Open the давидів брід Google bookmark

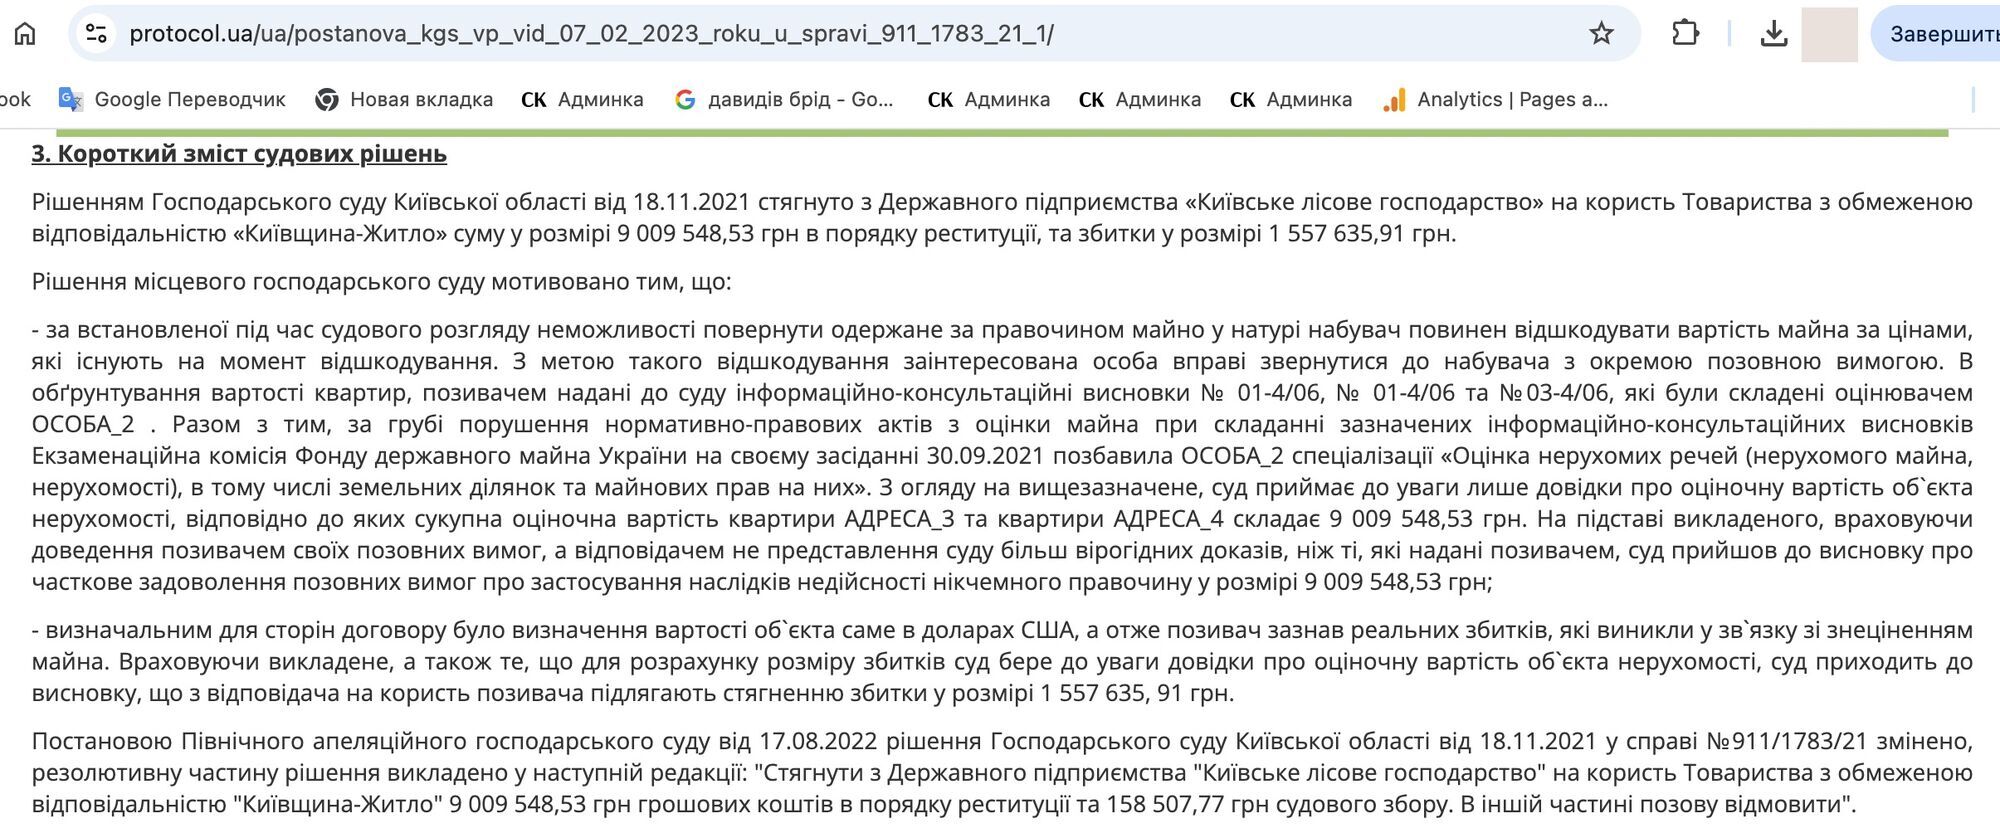[x=784, y=99]
